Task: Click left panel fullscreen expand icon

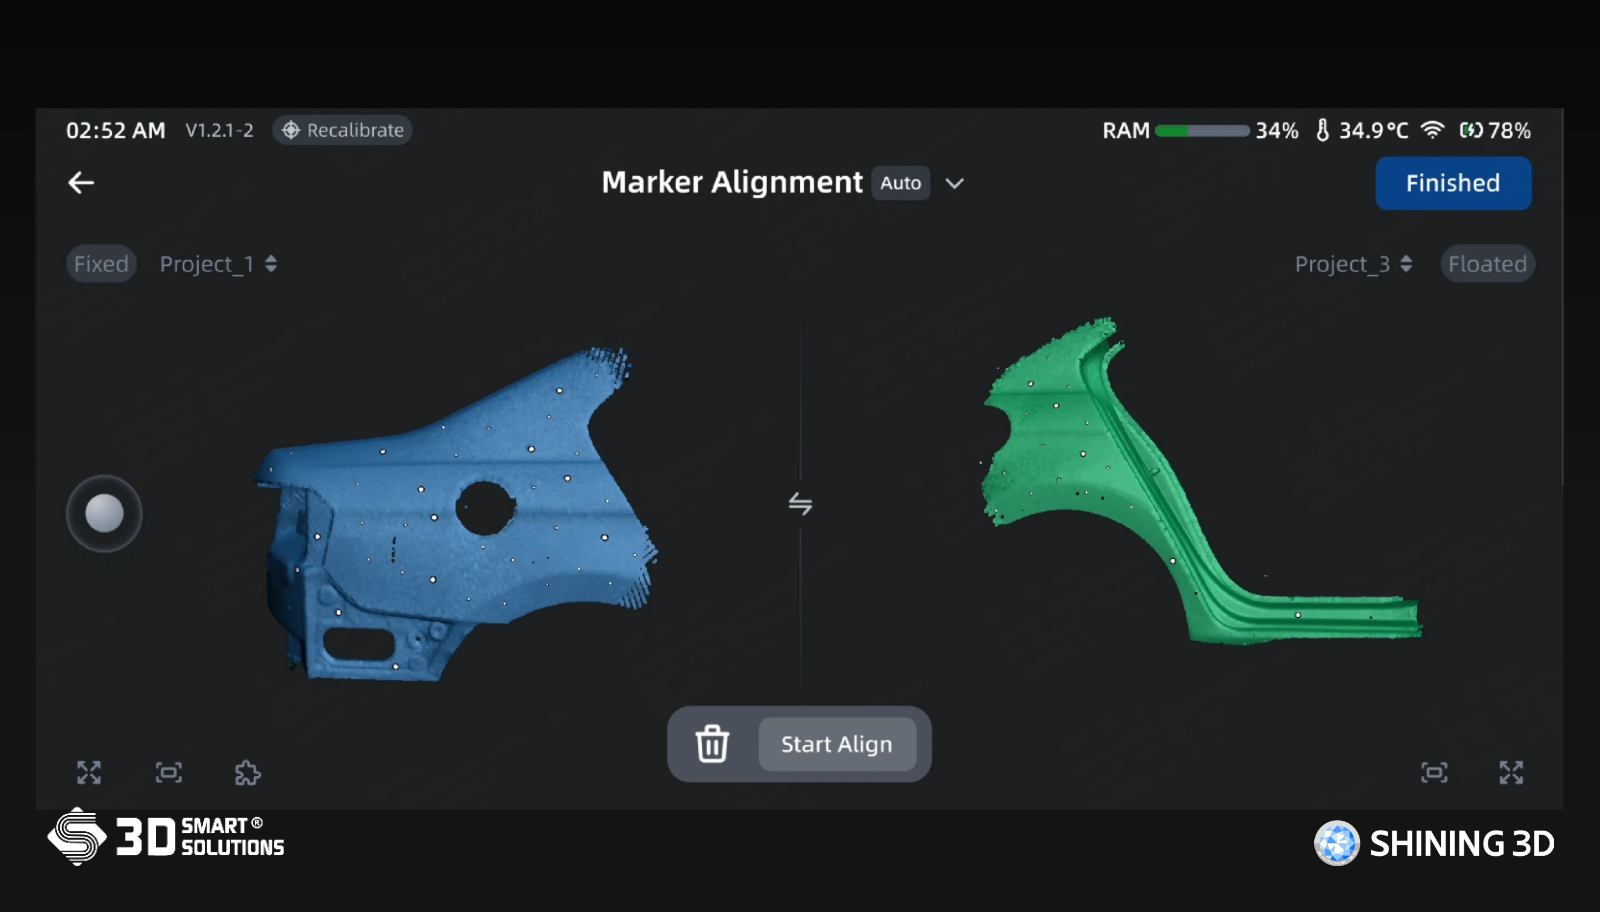Action: click(89, 772)
